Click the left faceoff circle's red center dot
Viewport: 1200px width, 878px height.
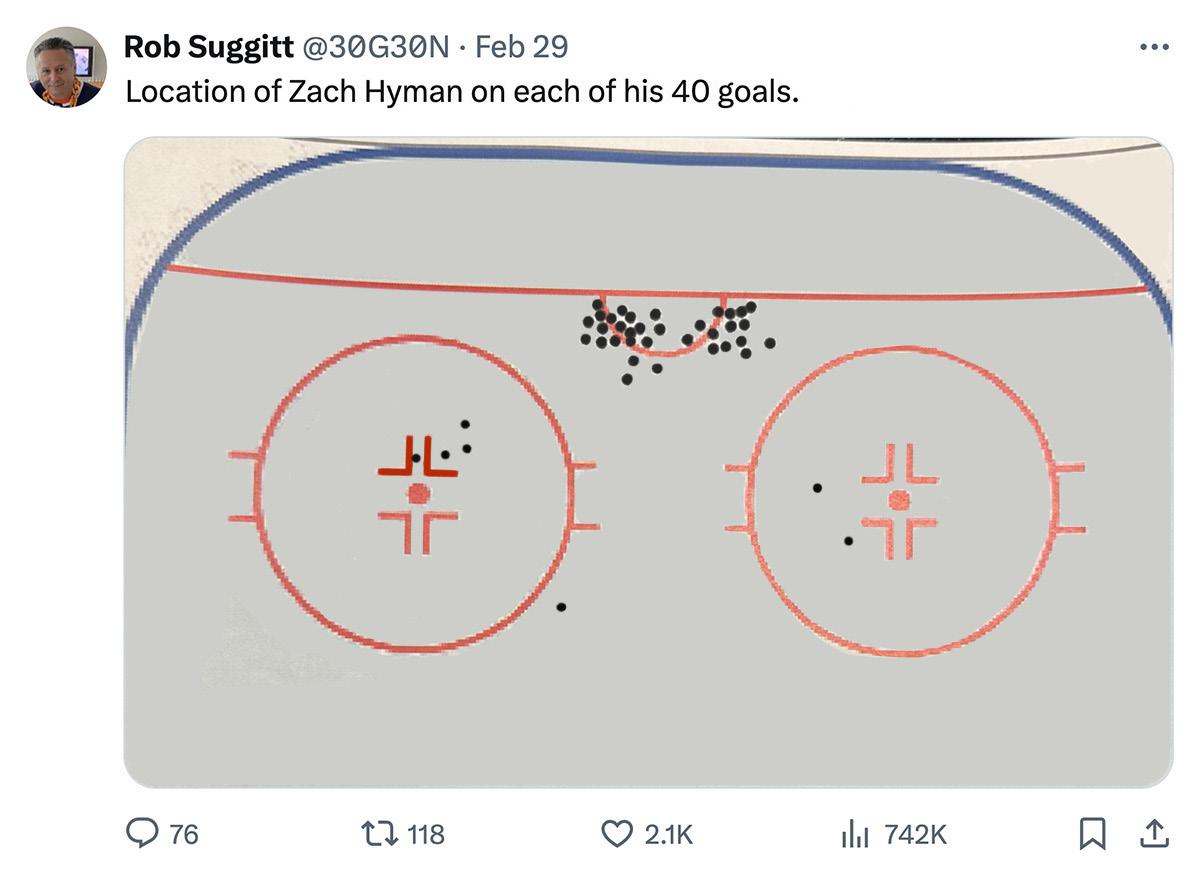click(x=419, y=493)
